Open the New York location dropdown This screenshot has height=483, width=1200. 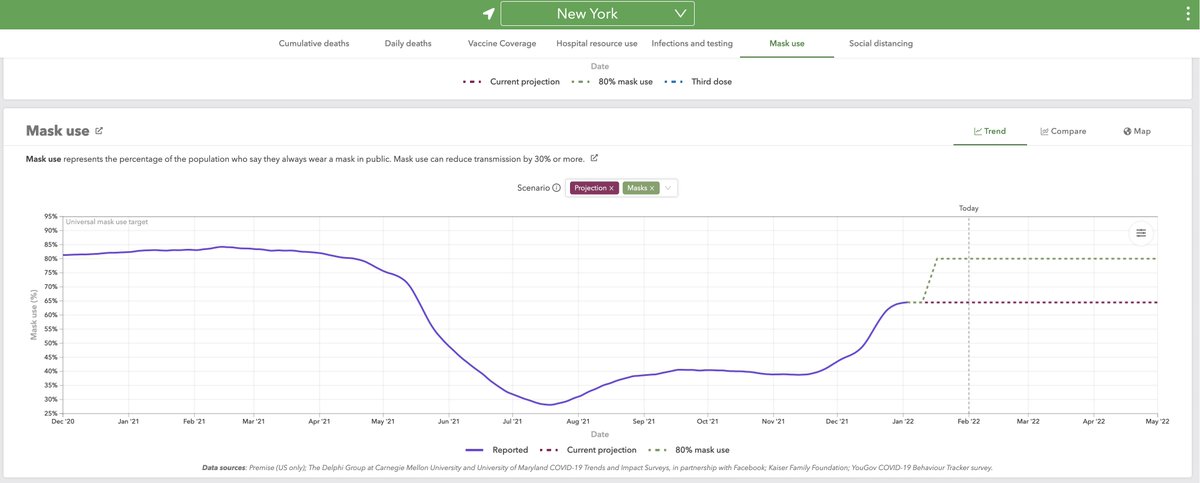pos(597,14)
